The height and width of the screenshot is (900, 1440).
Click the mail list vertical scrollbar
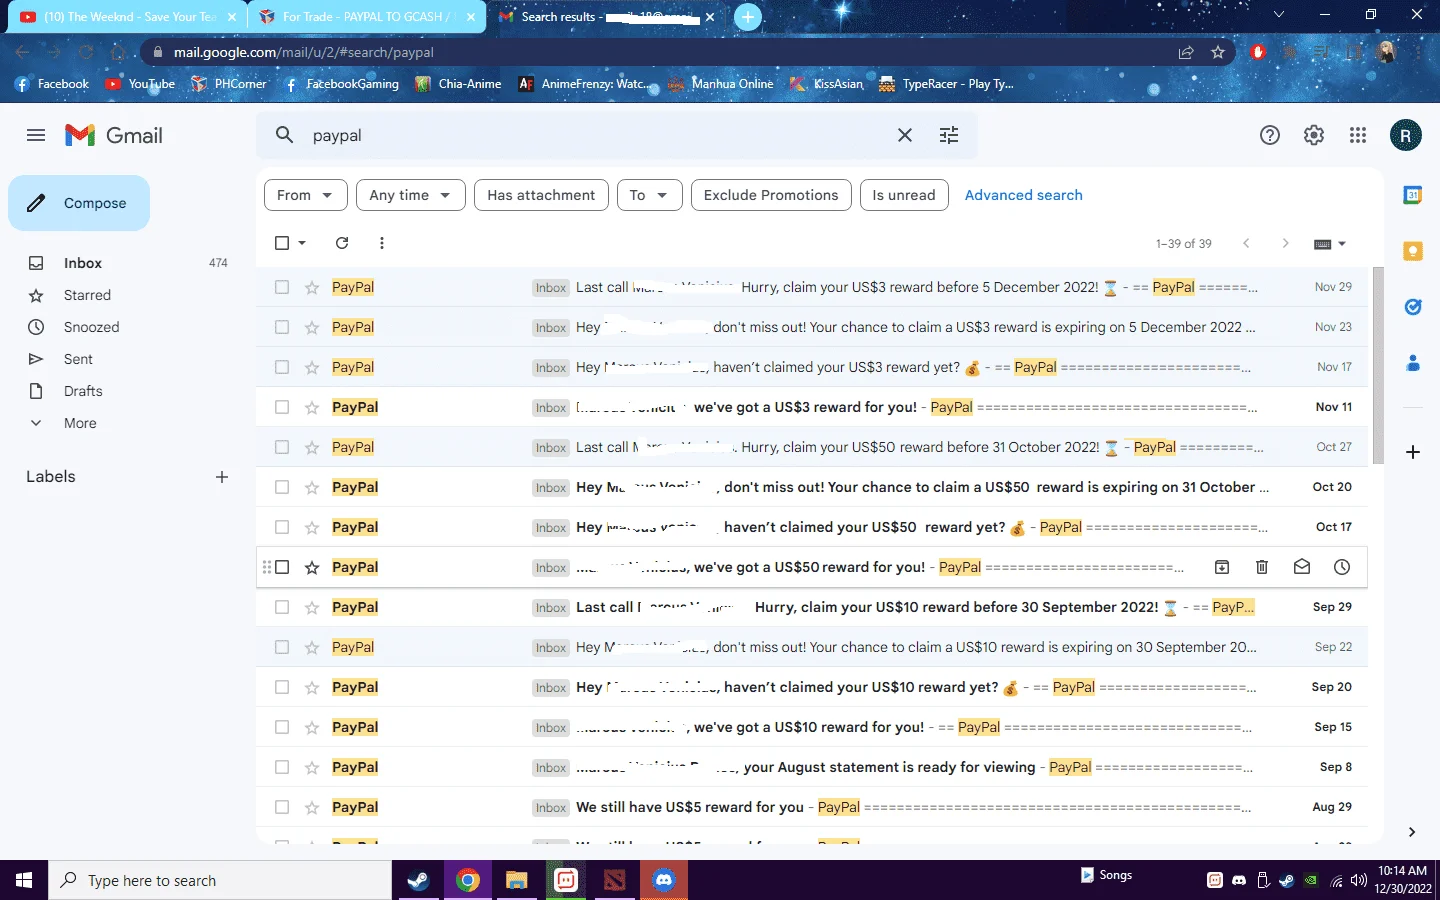(1378, 365)
